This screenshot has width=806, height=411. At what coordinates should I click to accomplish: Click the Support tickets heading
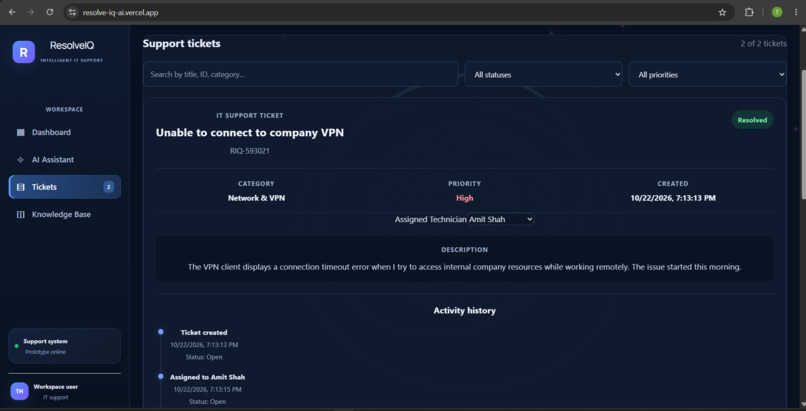coord(181,44)
